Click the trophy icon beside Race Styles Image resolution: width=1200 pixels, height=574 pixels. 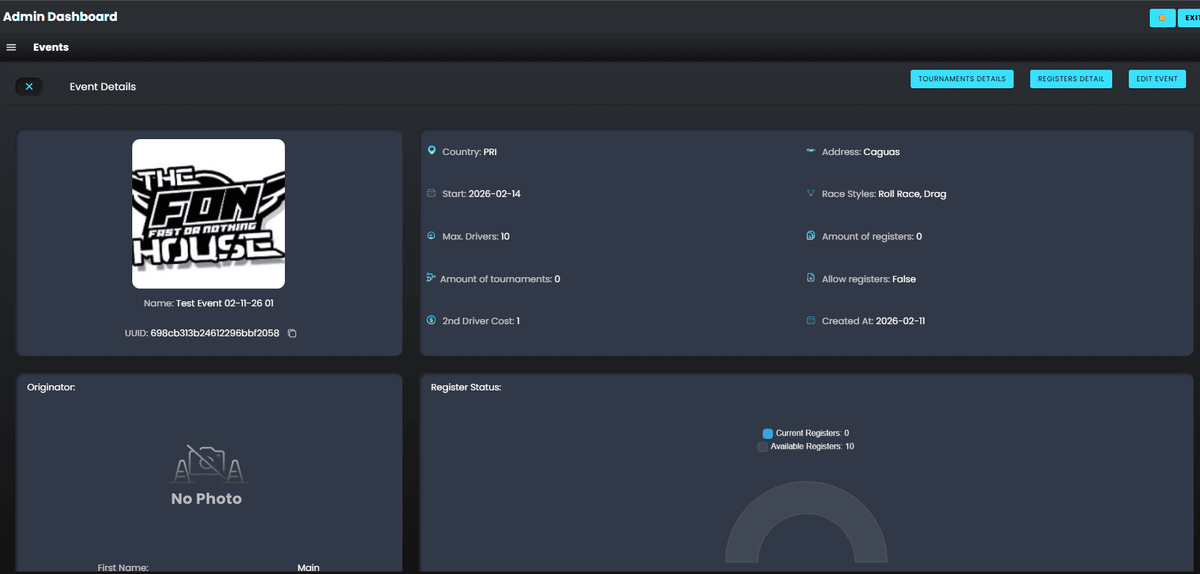point(811,194)
